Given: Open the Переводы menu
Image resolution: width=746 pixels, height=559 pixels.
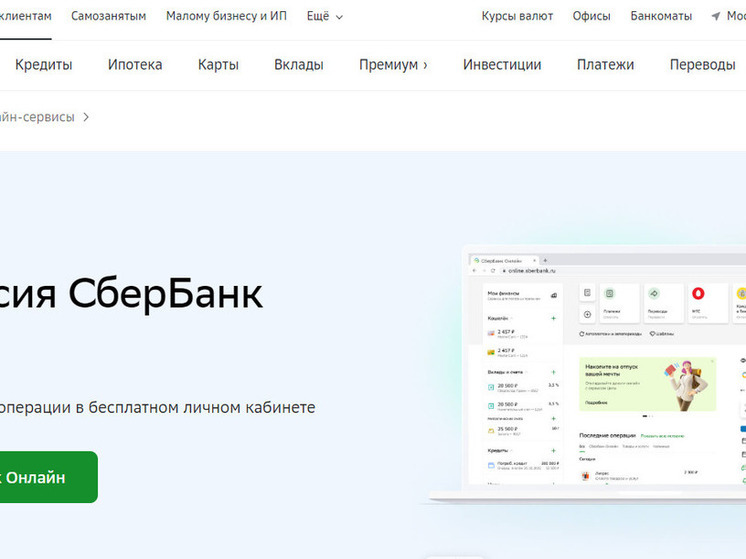Looking at the screenshot, I should click(703, 64).
